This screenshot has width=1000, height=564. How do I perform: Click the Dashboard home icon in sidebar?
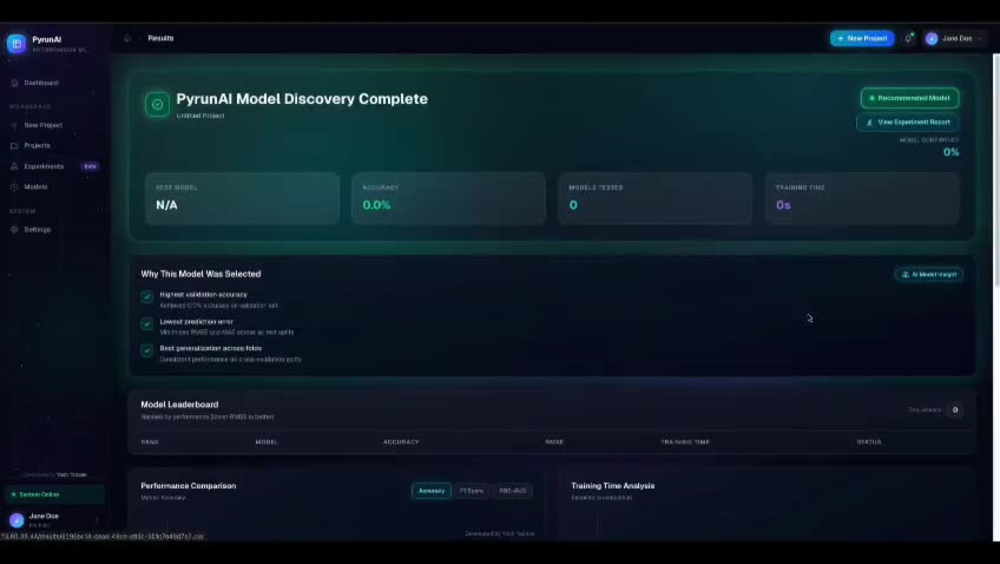pyautogui.click(x=15, y=83)
